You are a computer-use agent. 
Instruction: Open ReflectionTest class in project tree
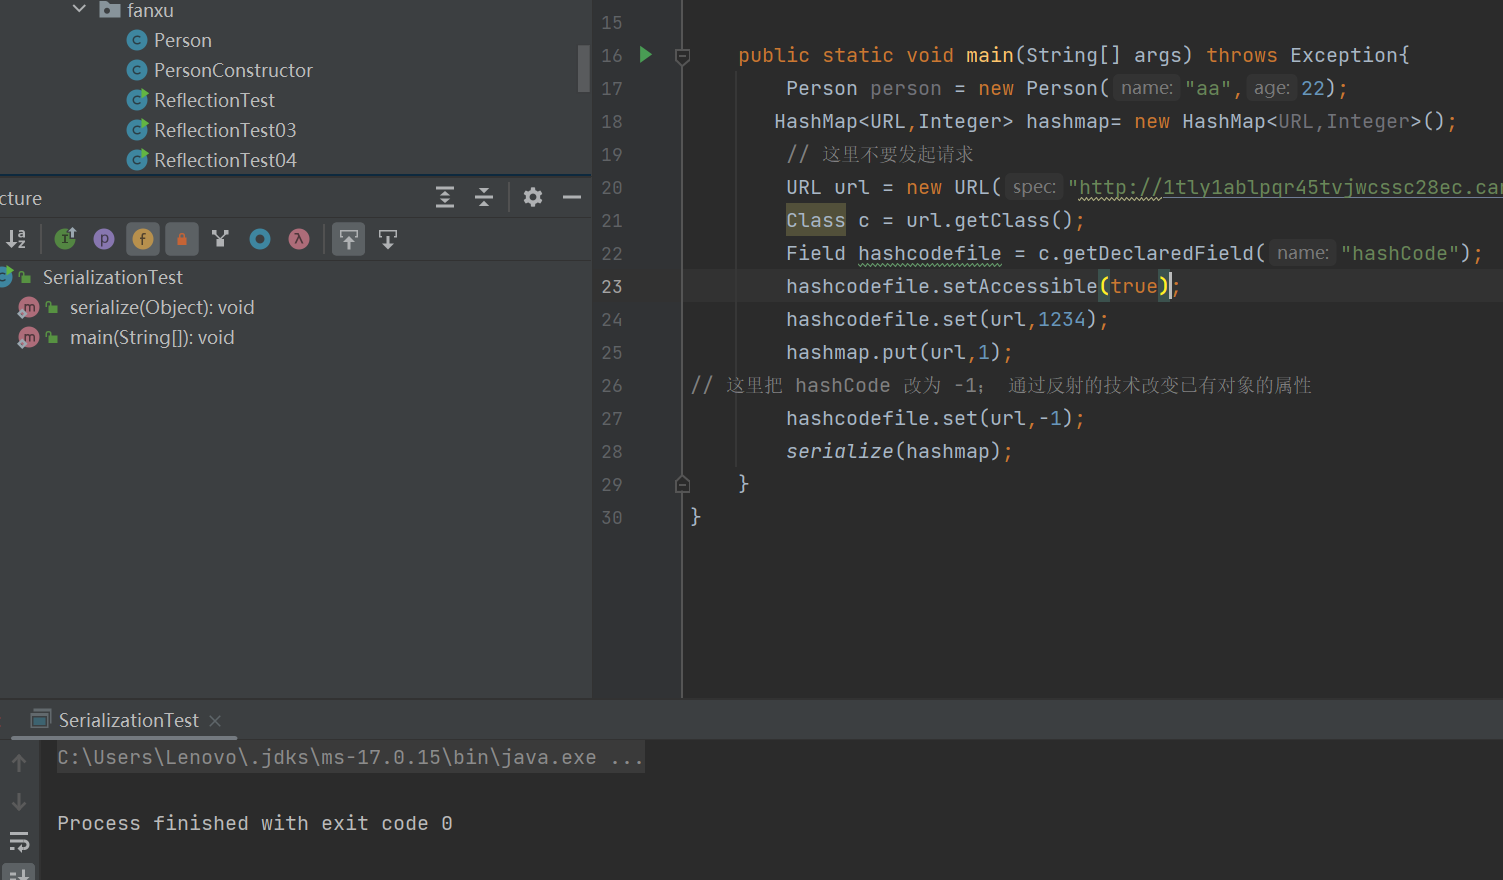click(214, 100)
